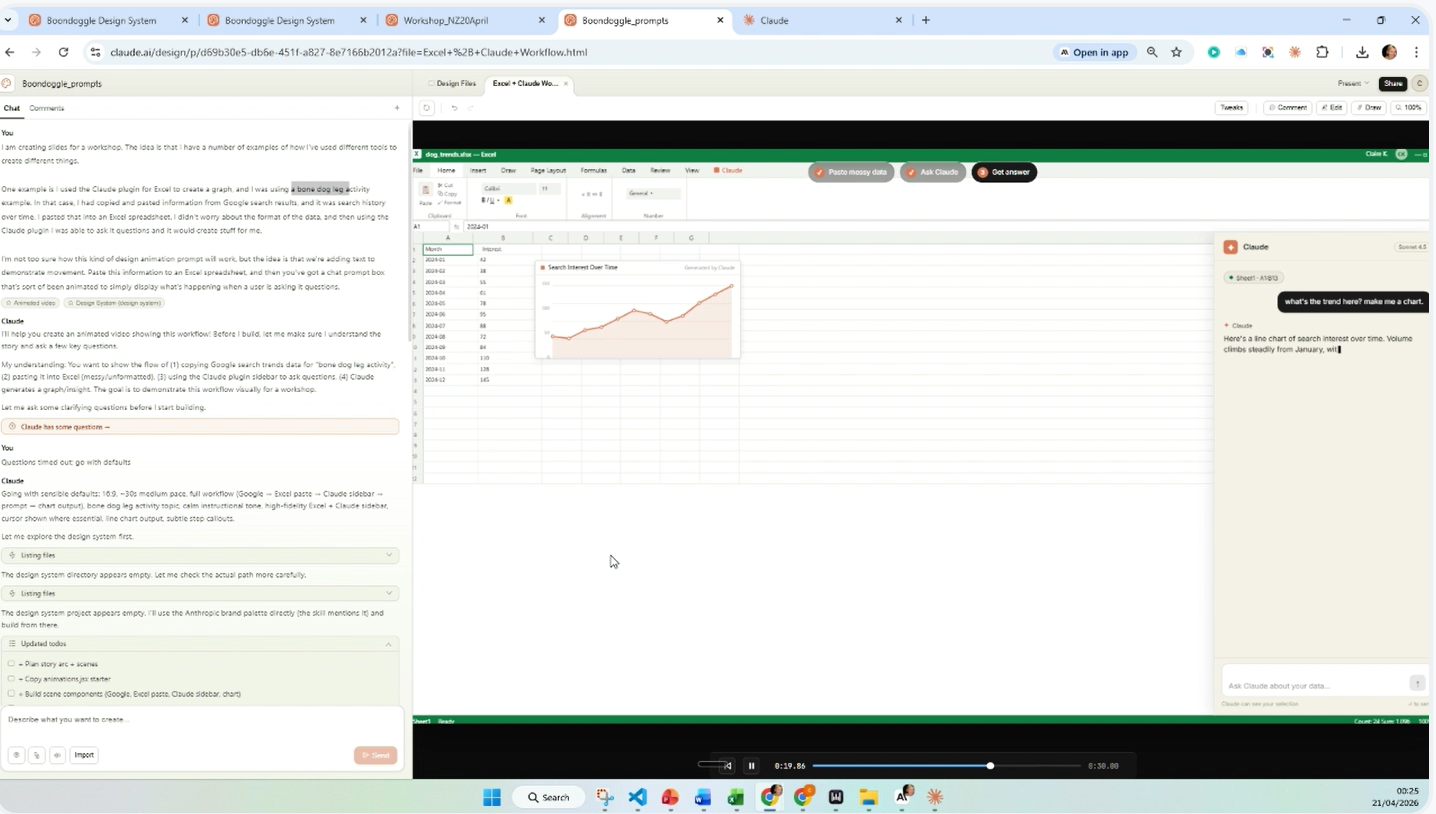
Task: Click the Share button
Action: 1393,84
